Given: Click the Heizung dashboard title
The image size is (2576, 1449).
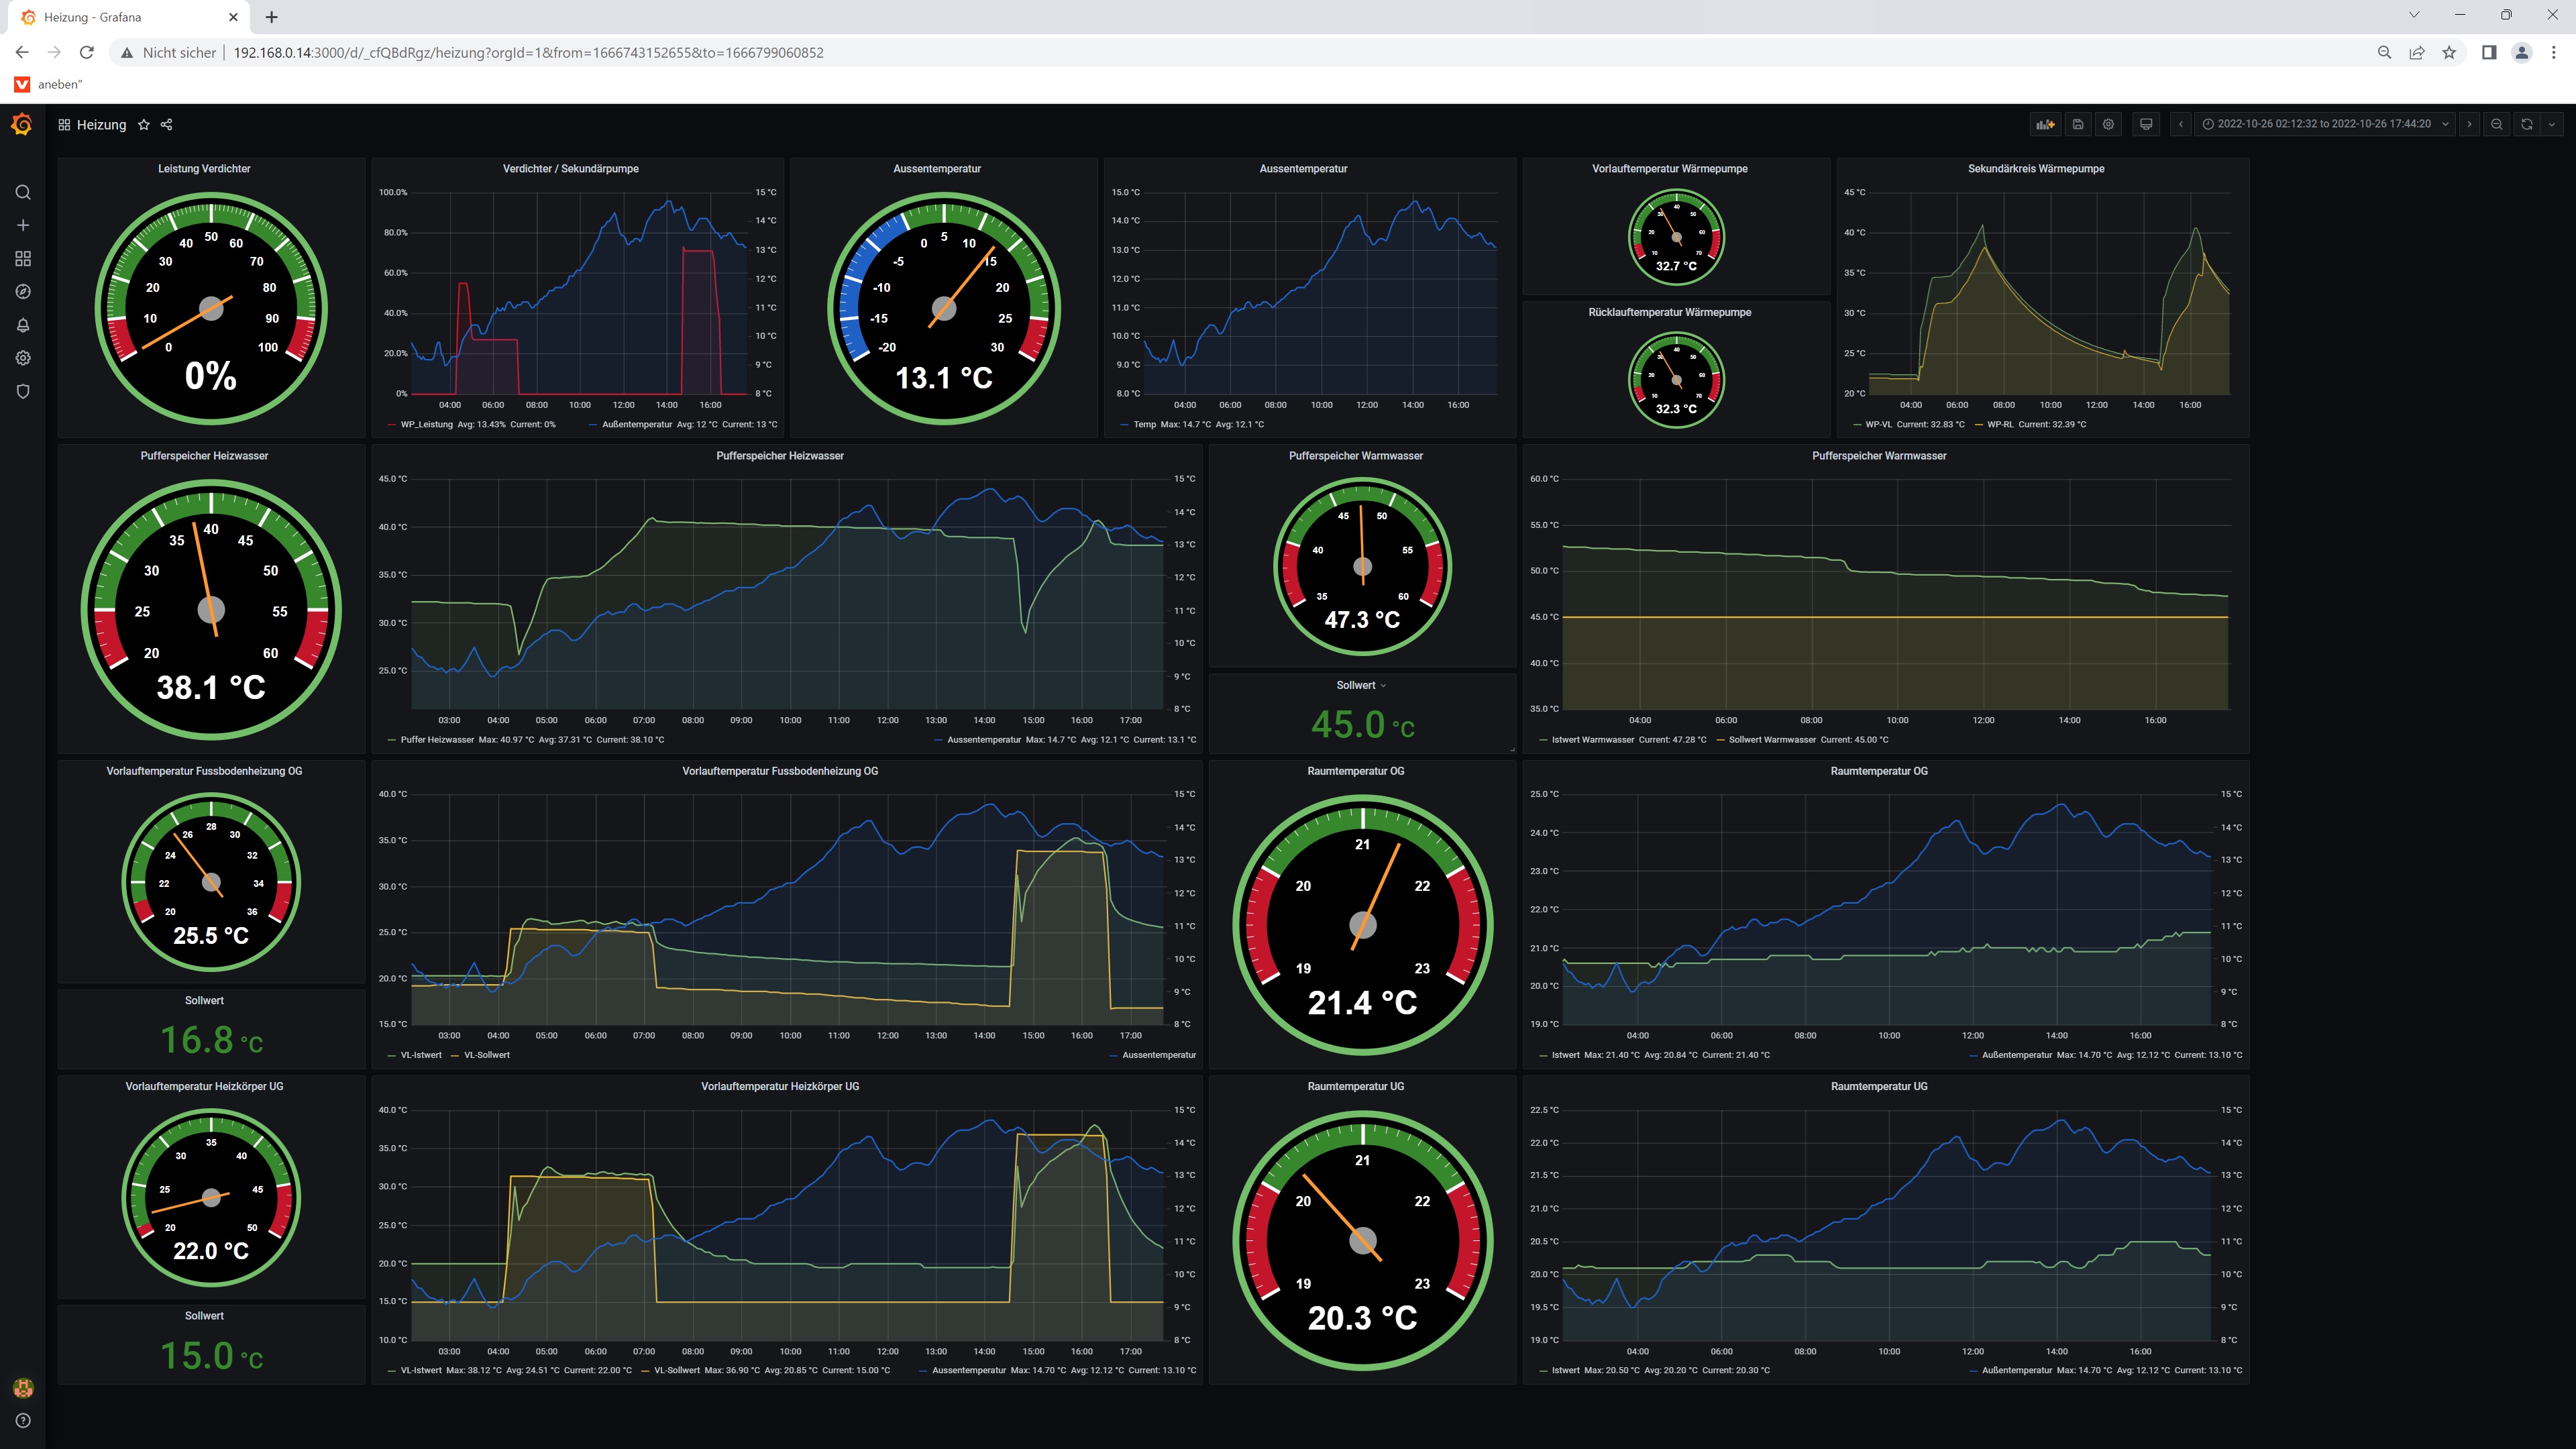Looking at the screenshot, I should click(102, 125).
